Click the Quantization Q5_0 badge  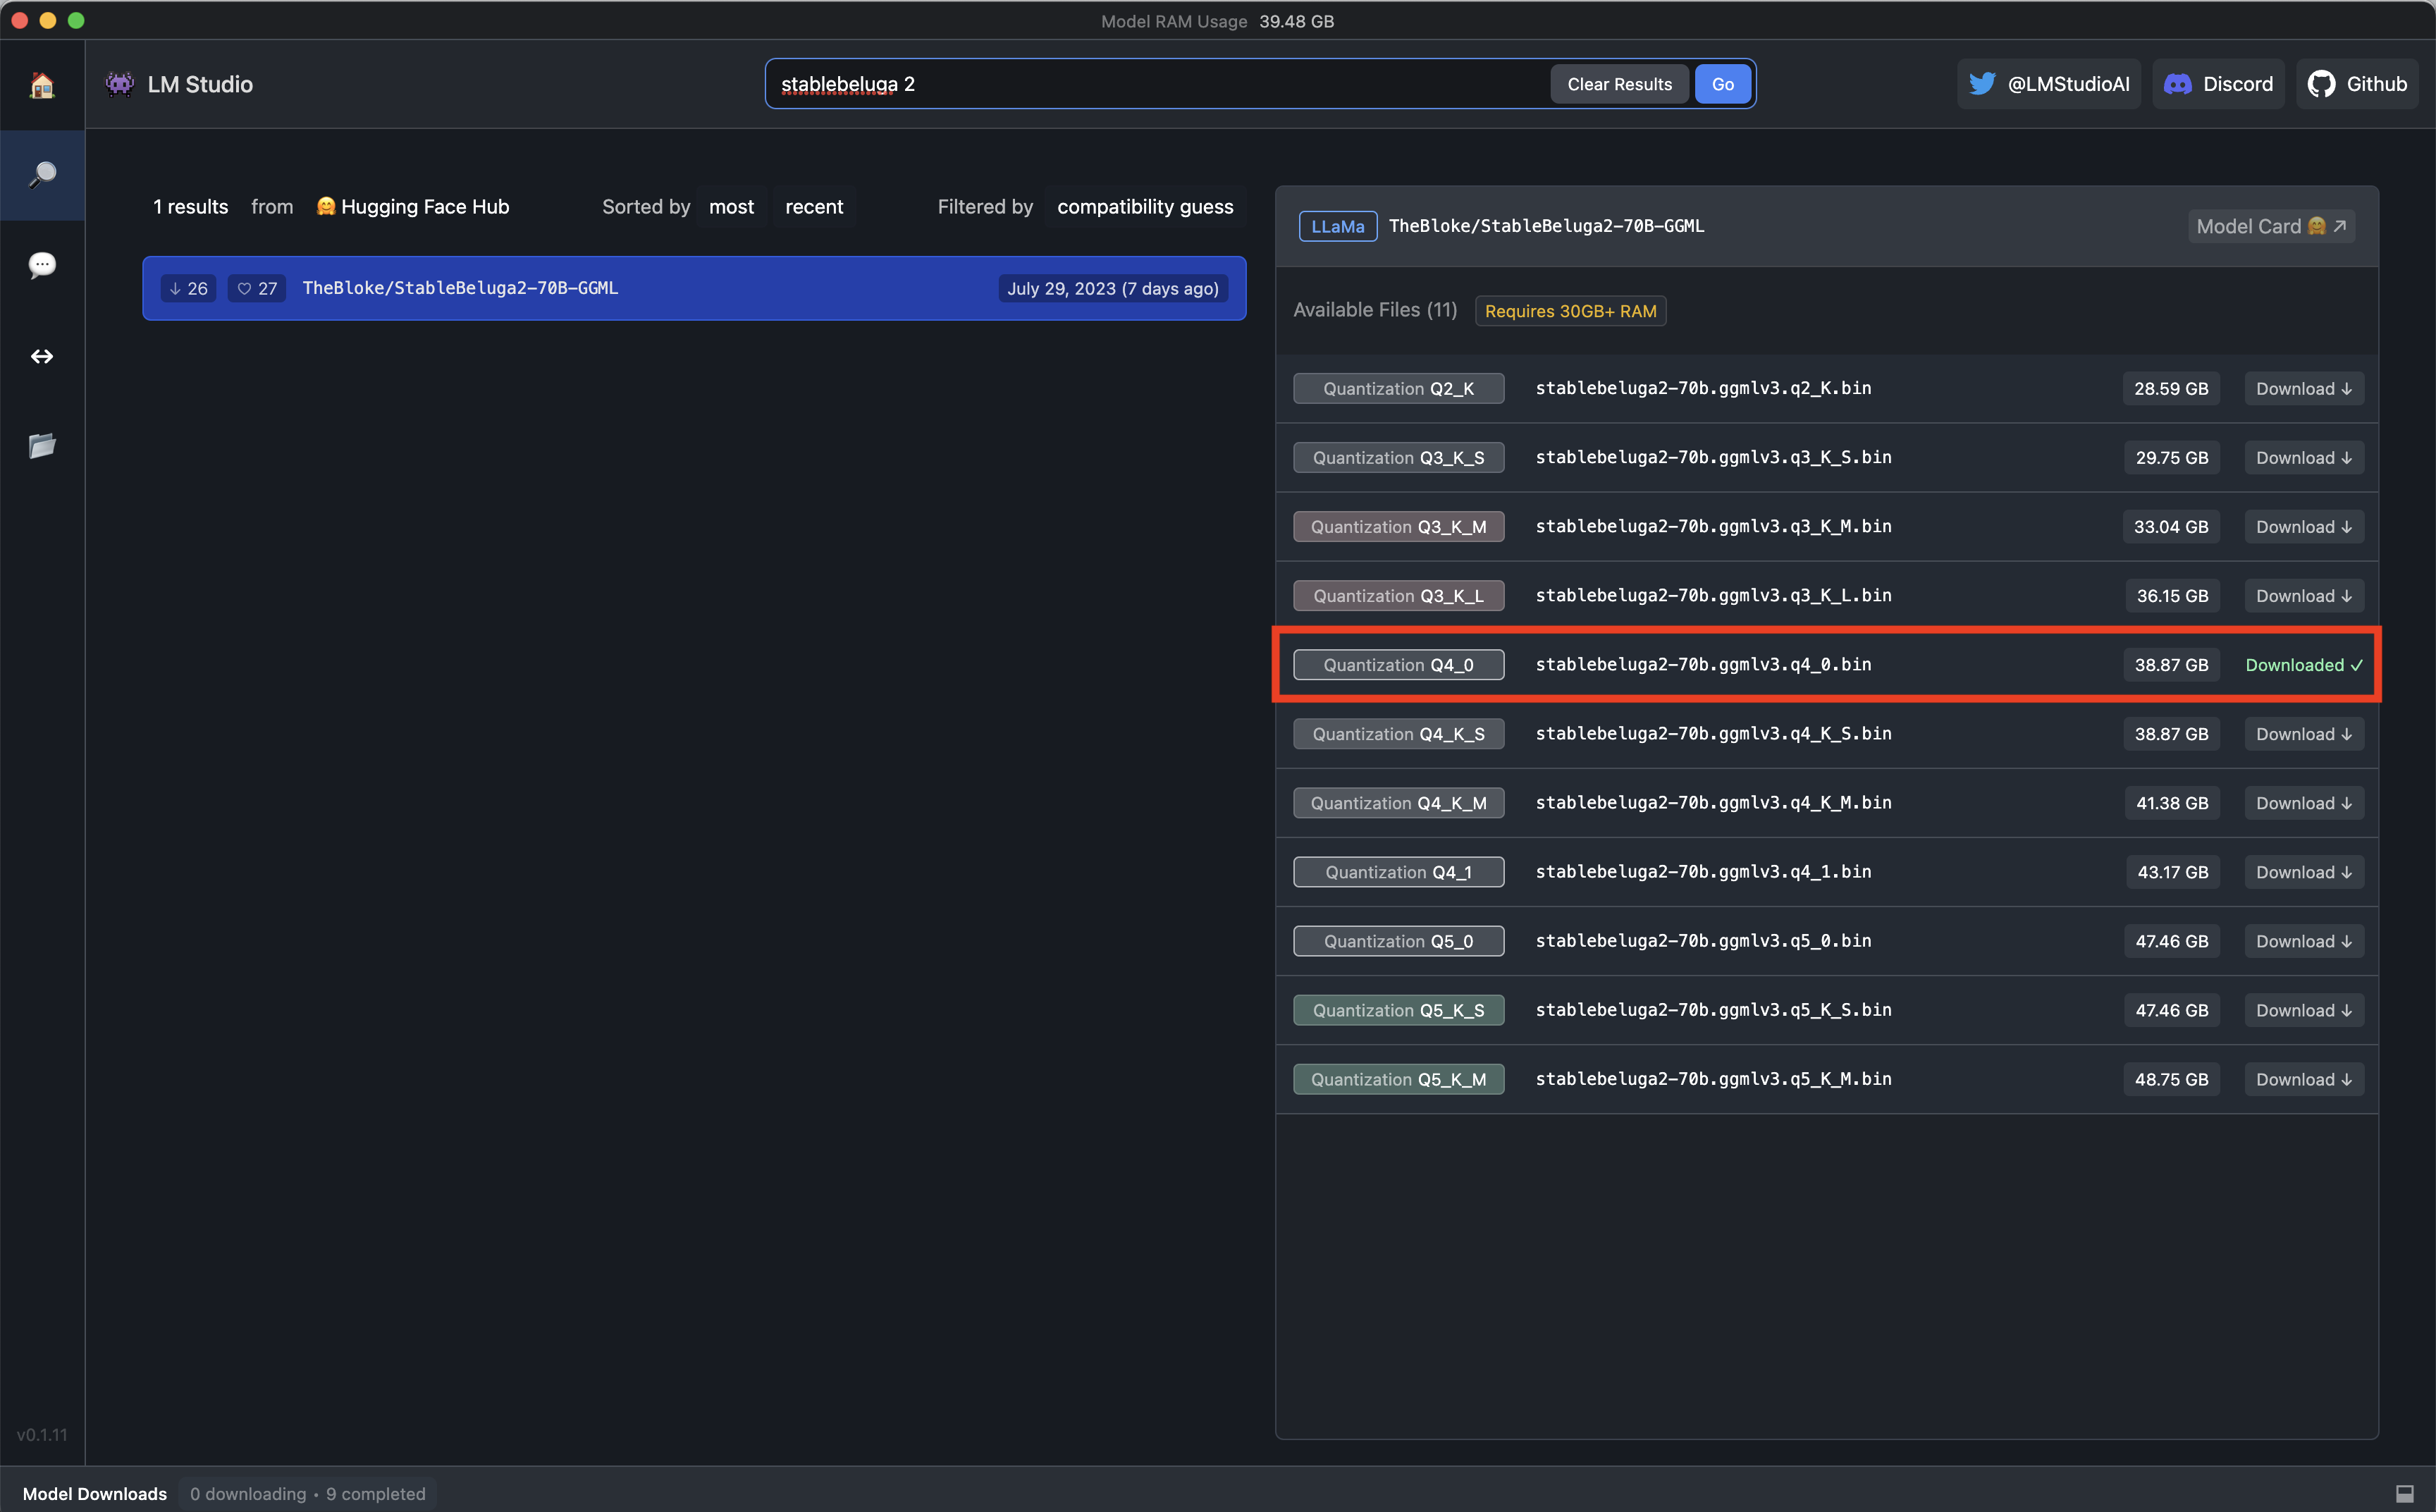click(1398, 941)
